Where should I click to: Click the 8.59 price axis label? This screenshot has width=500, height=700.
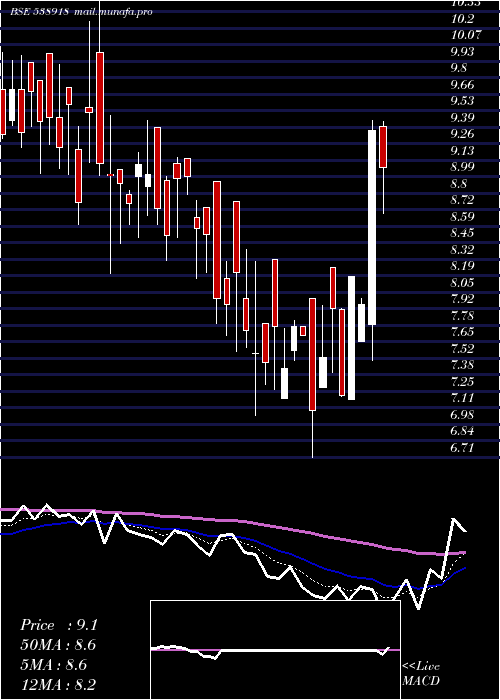(x=462, y=217)
